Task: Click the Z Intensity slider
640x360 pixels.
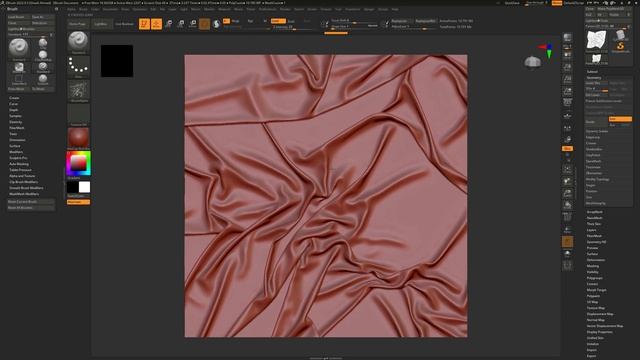Action: point(292,27)
